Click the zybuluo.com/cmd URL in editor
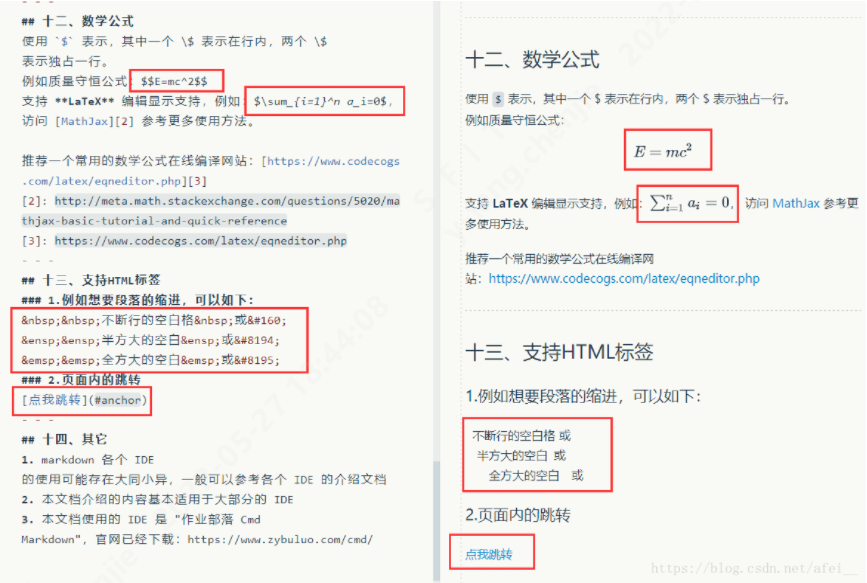The height and width of the screenshot is (583, 867). pyautogui.click(x=280, y=539)
